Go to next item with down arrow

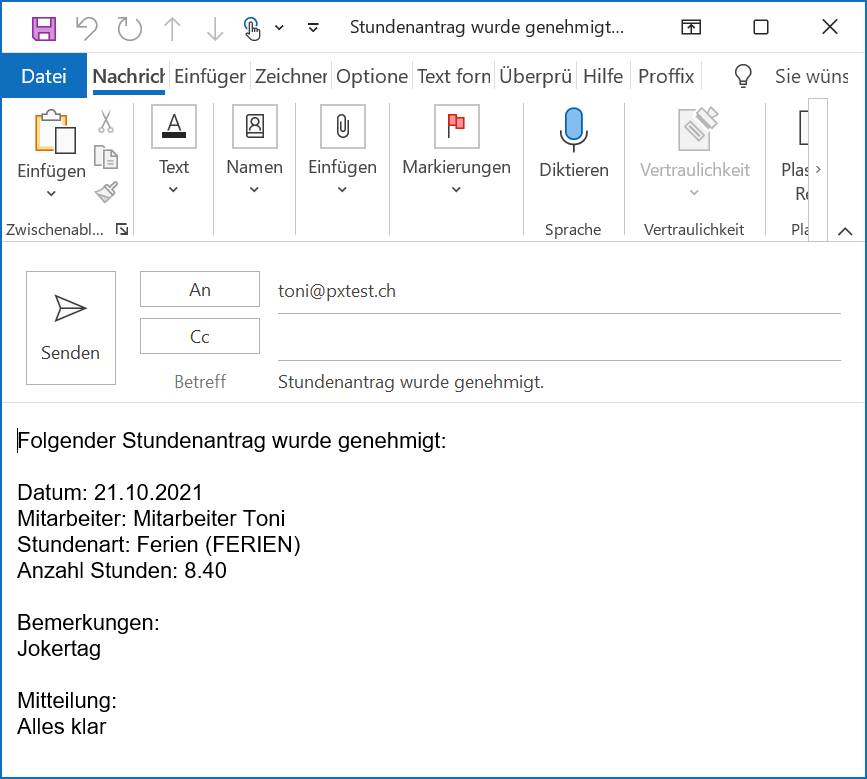click(215, 28)
